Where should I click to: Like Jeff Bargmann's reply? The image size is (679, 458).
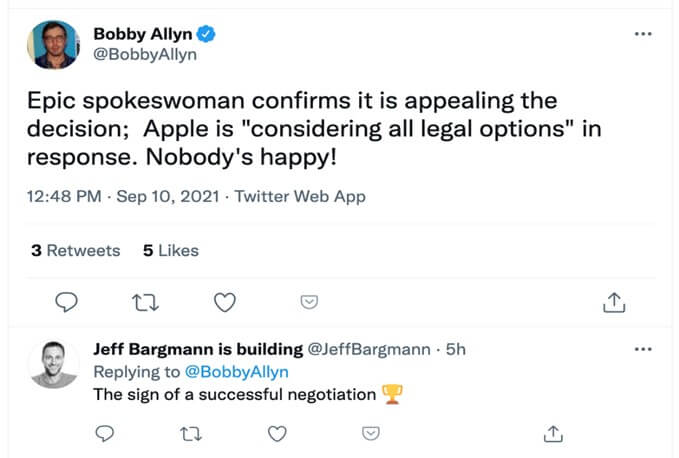point(277,433)
